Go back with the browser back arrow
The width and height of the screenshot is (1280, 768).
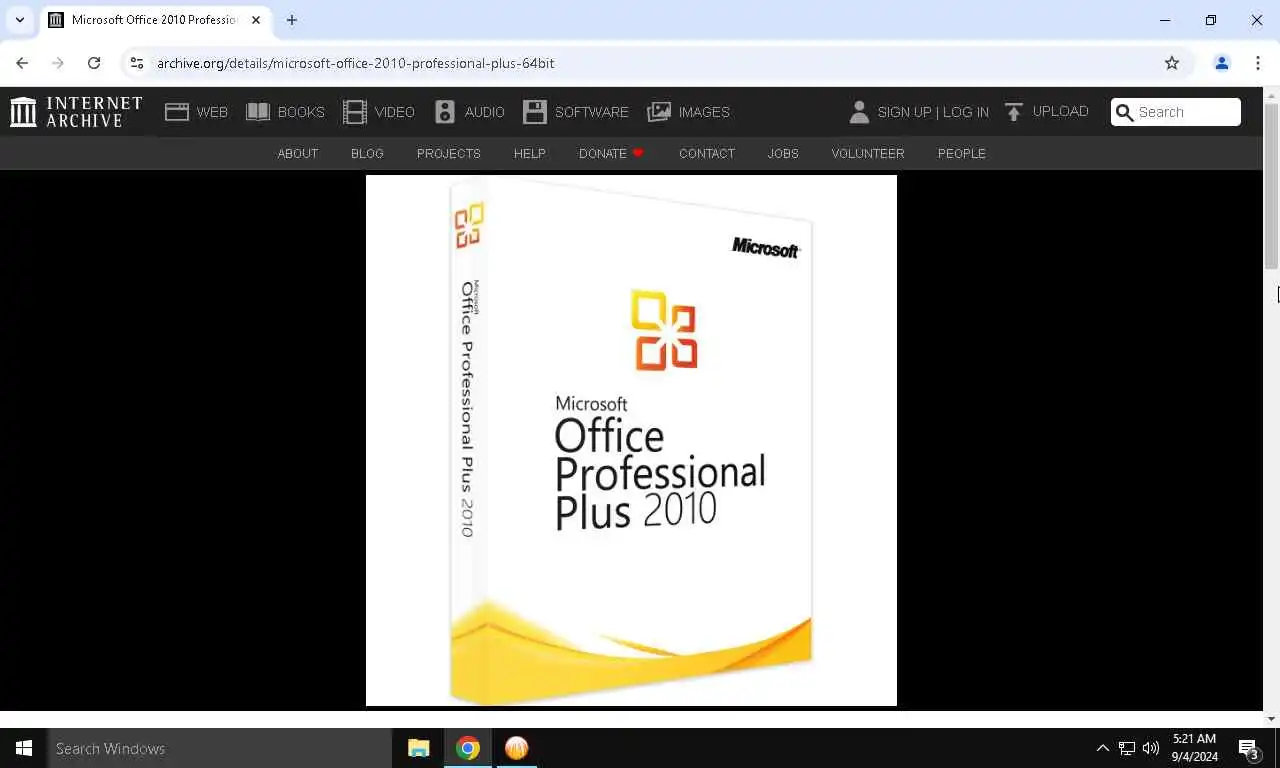pyautogui.click(x=22, y=63)
